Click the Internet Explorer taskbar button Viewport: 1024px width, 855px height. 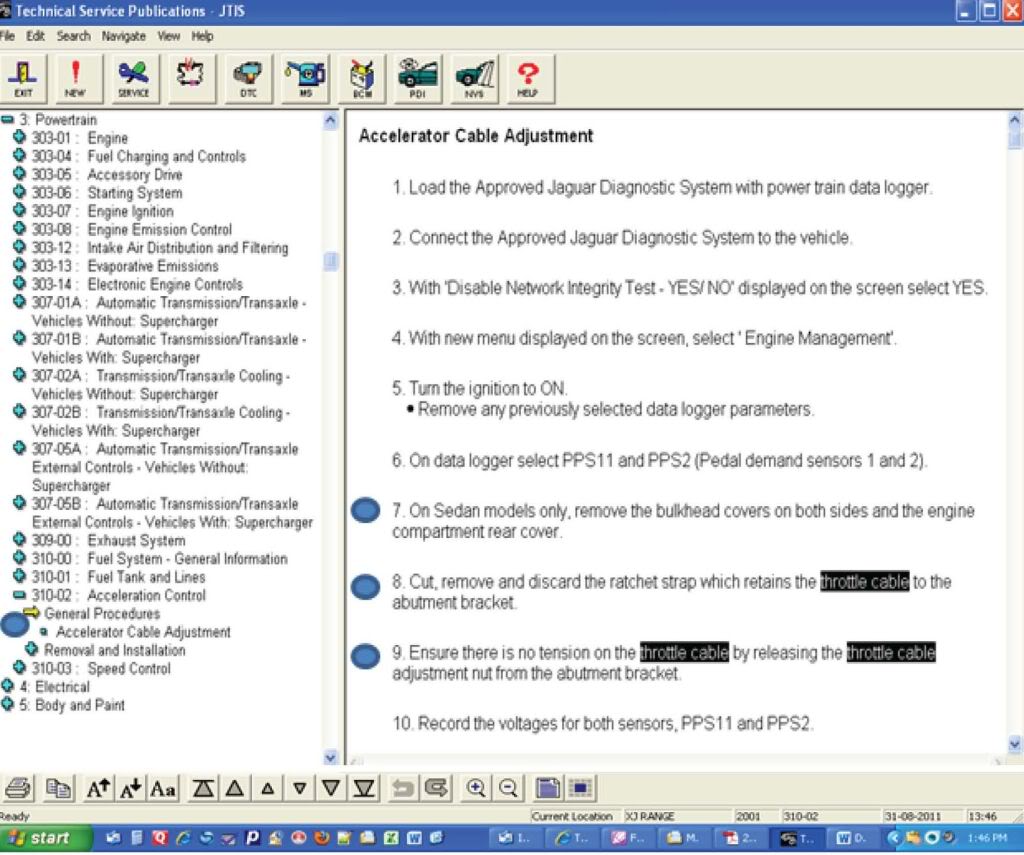click(x=572, y=838)
